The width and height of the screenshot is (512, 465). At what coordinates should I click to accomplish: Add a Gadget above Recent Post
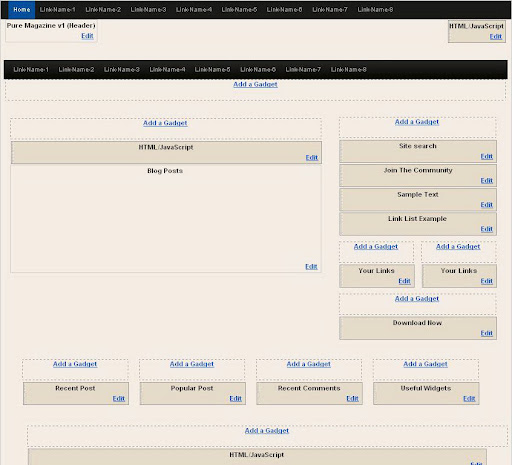point(75,364)
